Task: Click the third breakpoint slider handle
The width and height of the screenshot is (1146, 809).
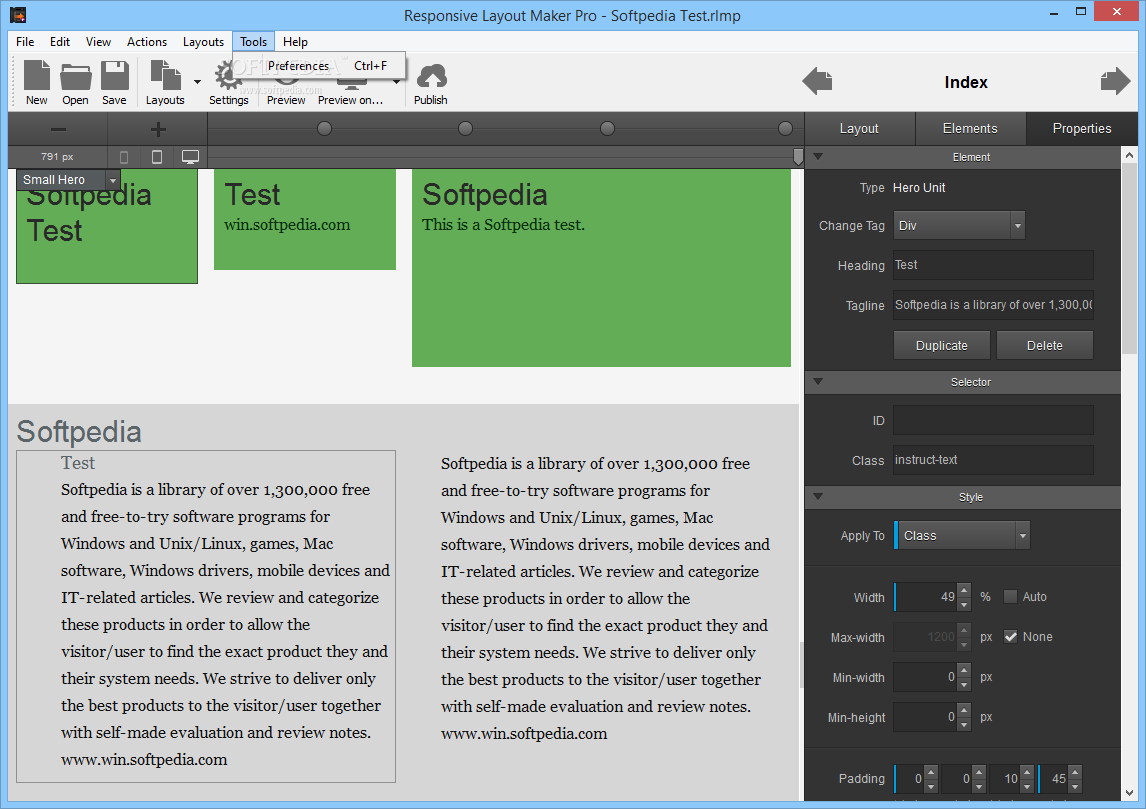Action: 607,129
